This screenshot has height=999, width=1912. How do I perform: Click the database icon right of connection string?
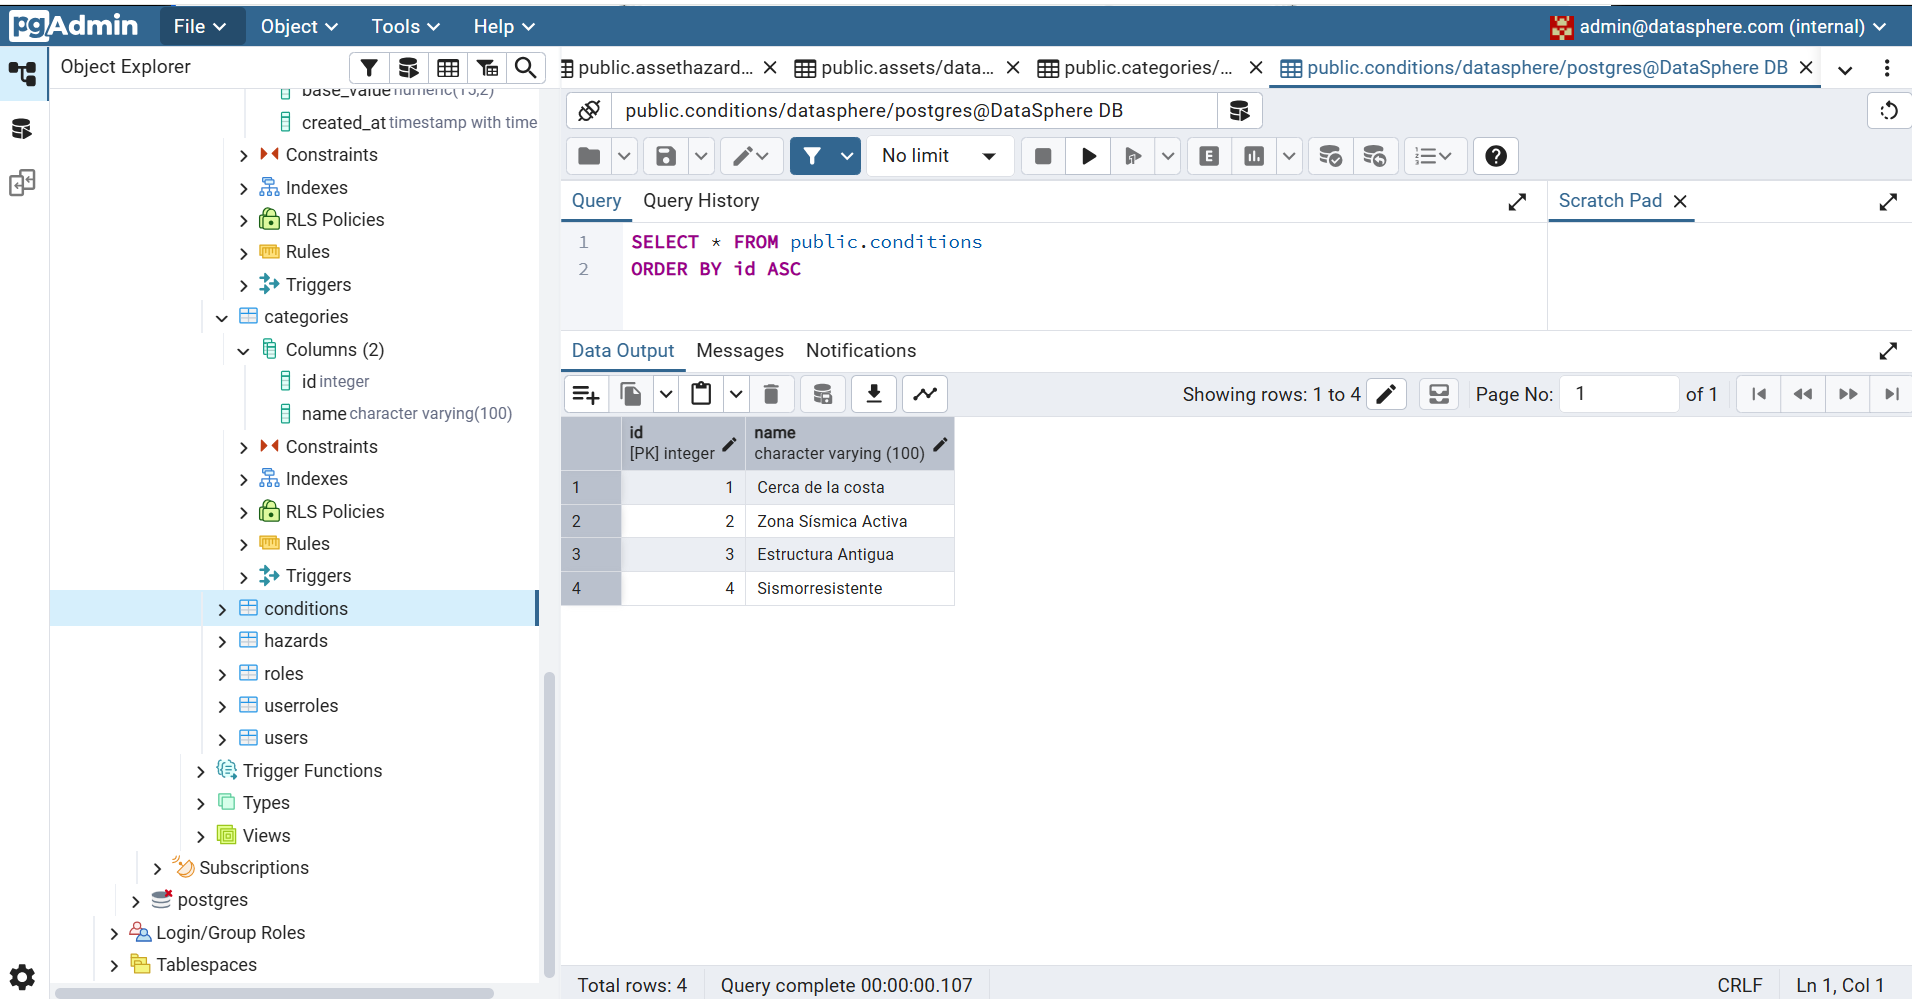[1240, 111]
